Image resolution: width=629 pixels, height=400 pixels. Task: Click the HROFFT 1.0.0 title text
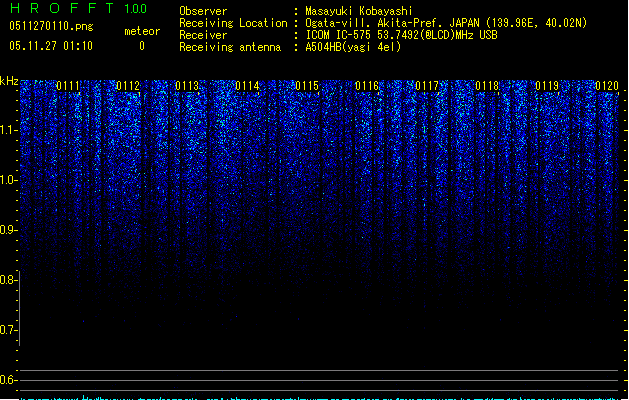click(x=78, y=8)
